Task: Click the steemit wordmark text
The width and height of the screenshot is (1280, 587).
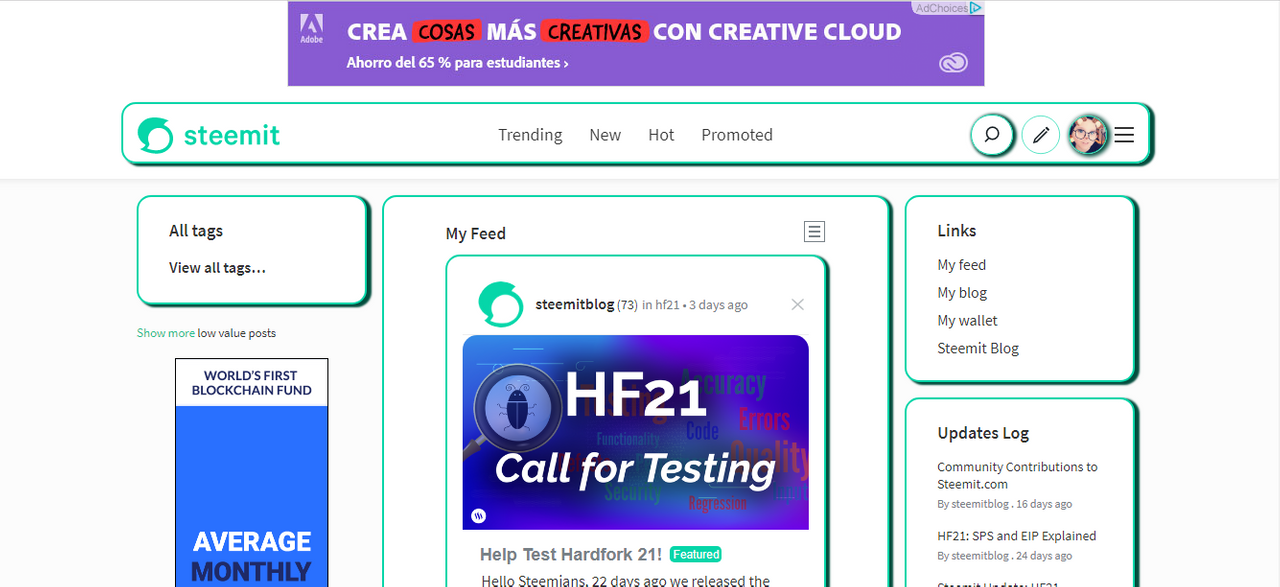Action: coord(232,135)
